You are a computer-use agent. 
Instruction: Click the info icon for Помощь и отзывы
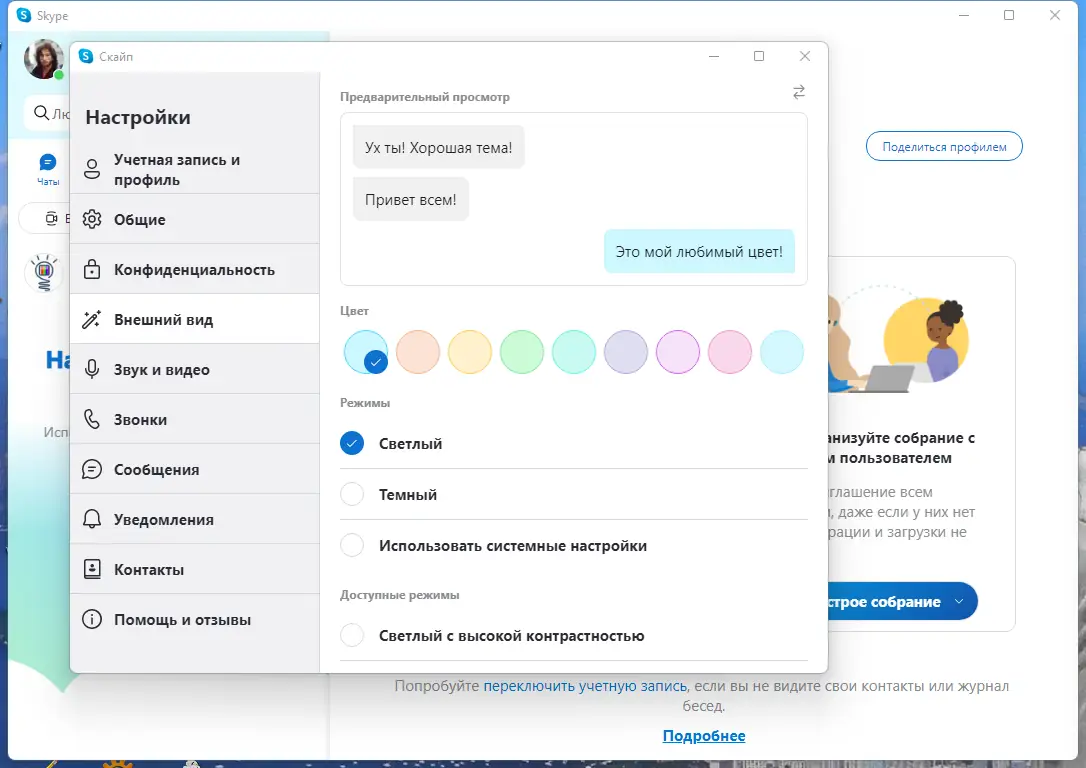[91, 619]
